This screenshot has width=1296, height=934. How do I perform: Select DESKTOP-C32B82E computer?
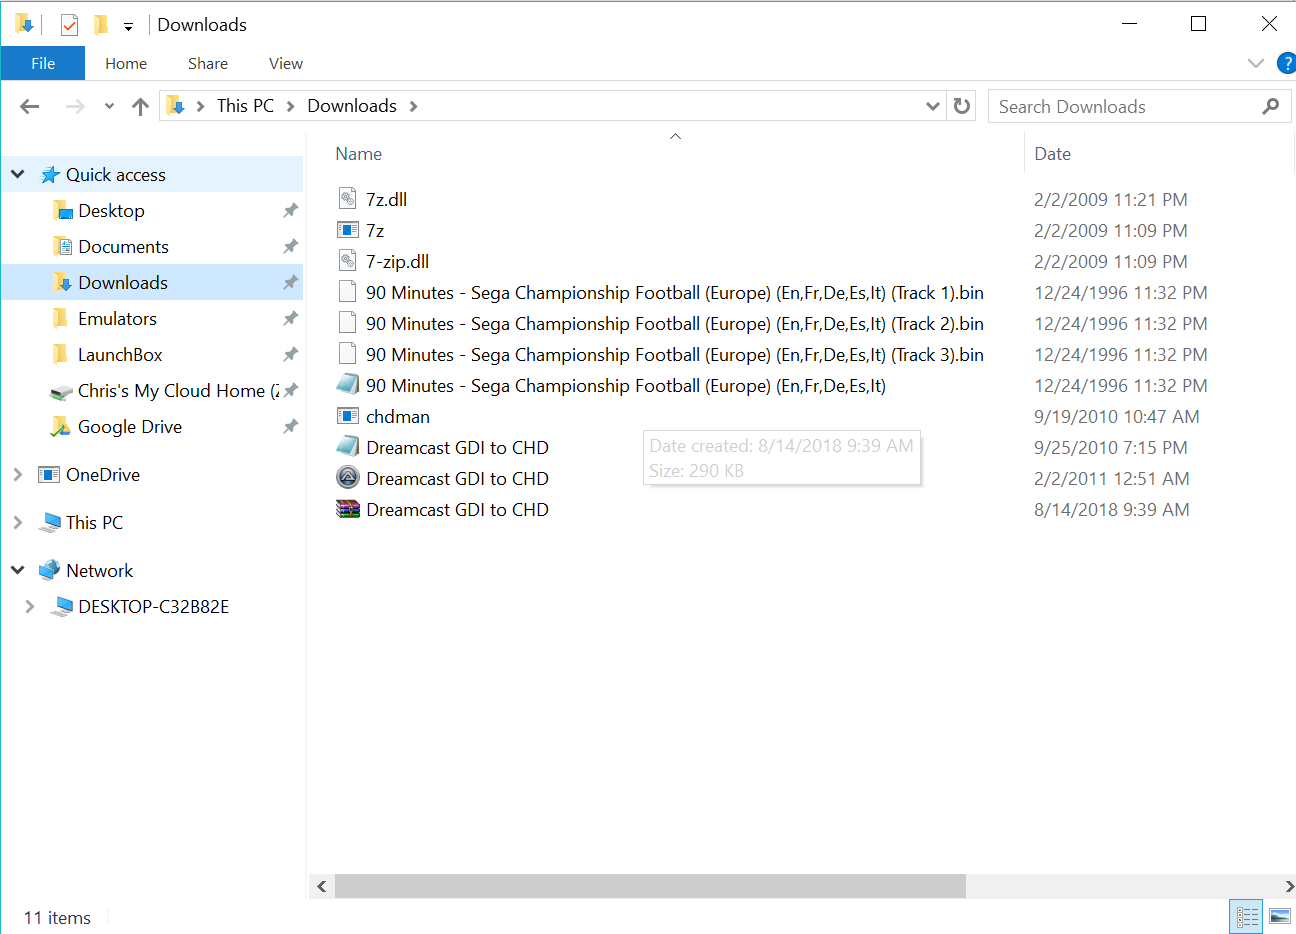[153, 607]
